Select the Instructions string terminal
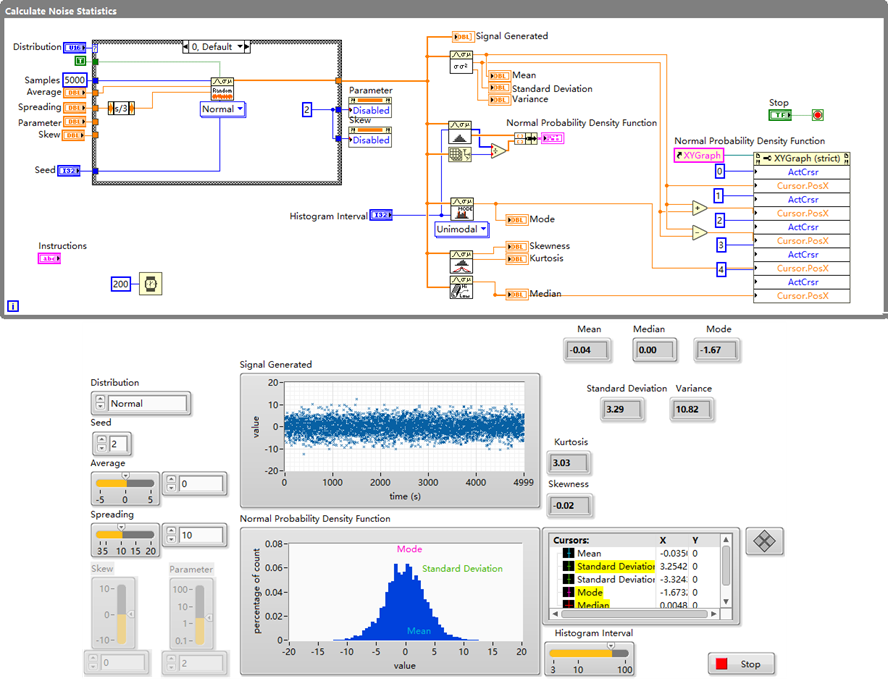This screenshot has height=681, width=888. pos(49,258)
